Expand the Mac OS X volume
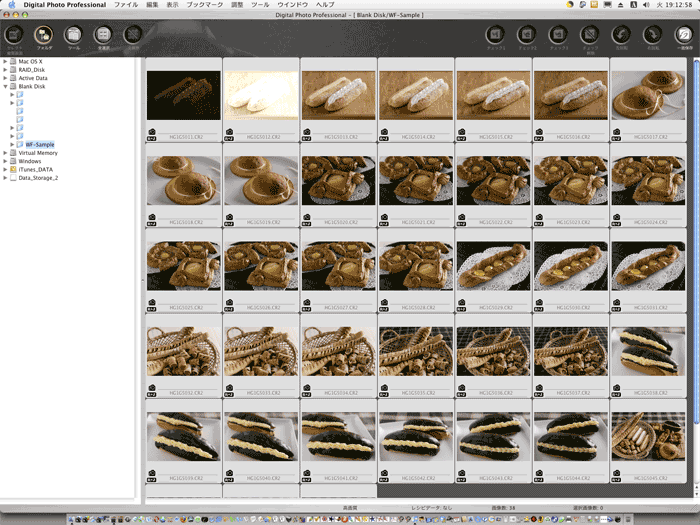The height and width of the screenshot is (525, 700). [x=5, y=62]
